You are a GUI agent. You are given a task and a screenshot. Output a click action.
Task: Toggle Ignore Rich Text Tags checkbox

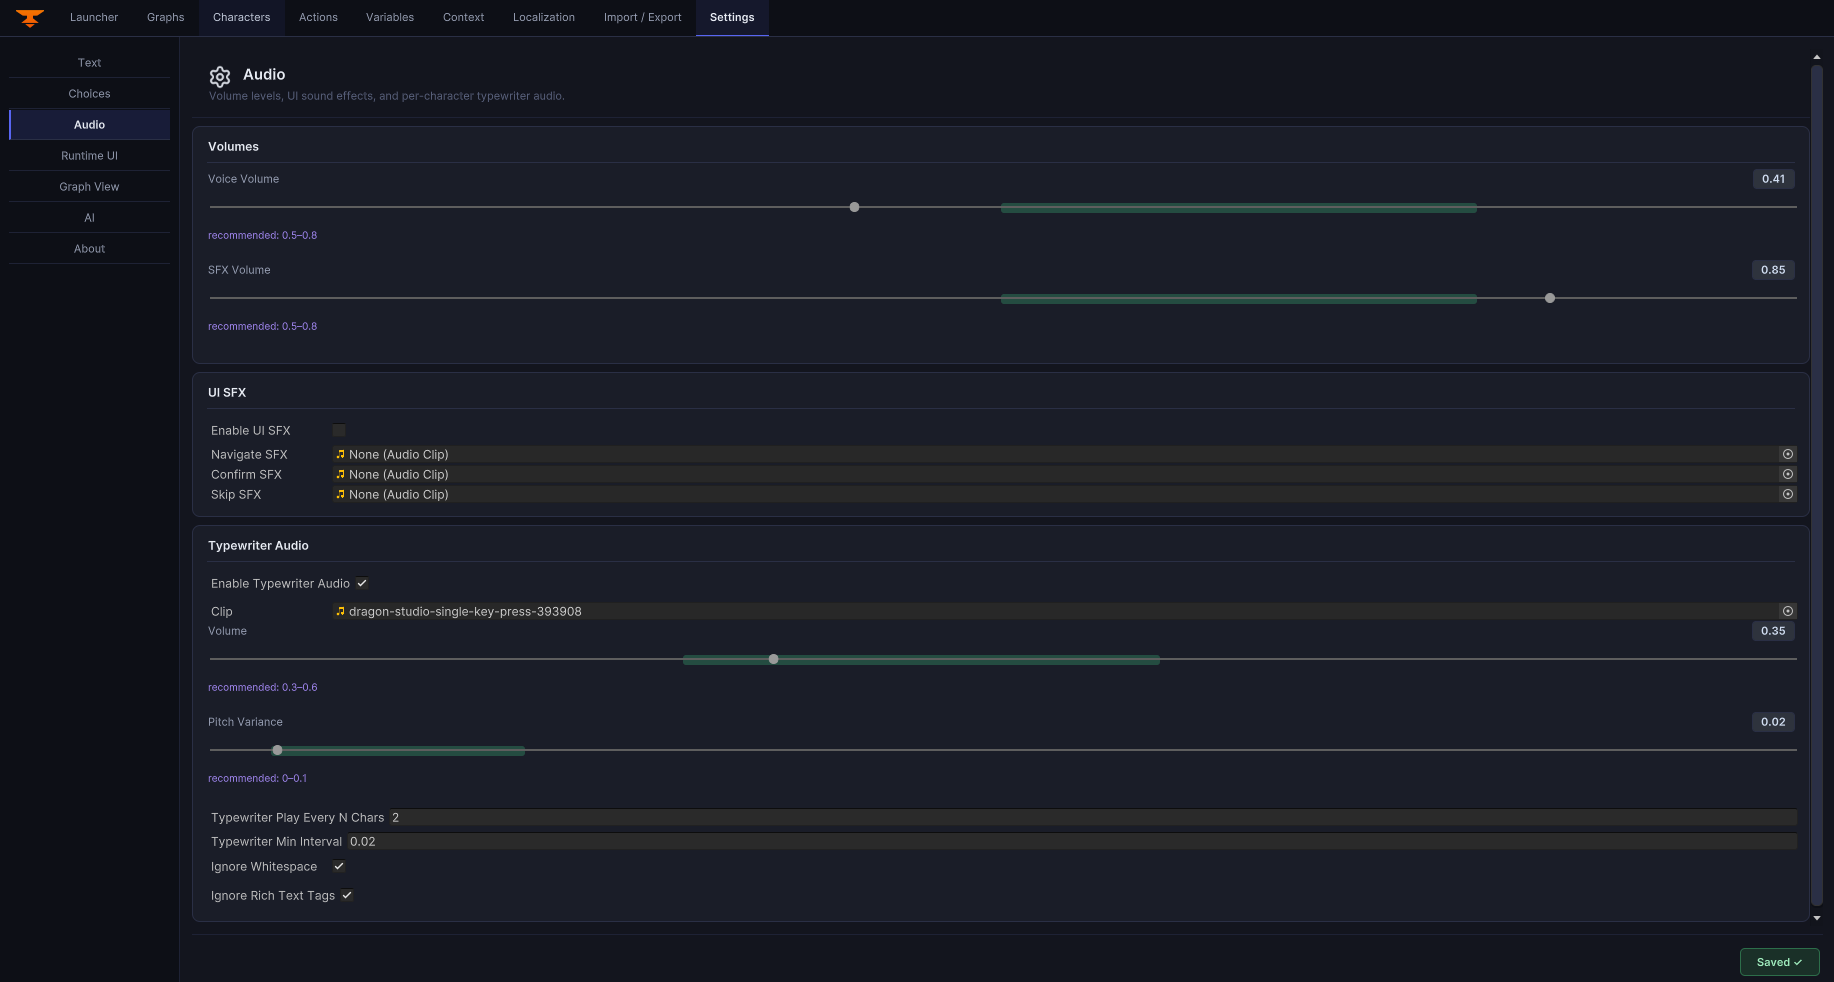(347, 895)
